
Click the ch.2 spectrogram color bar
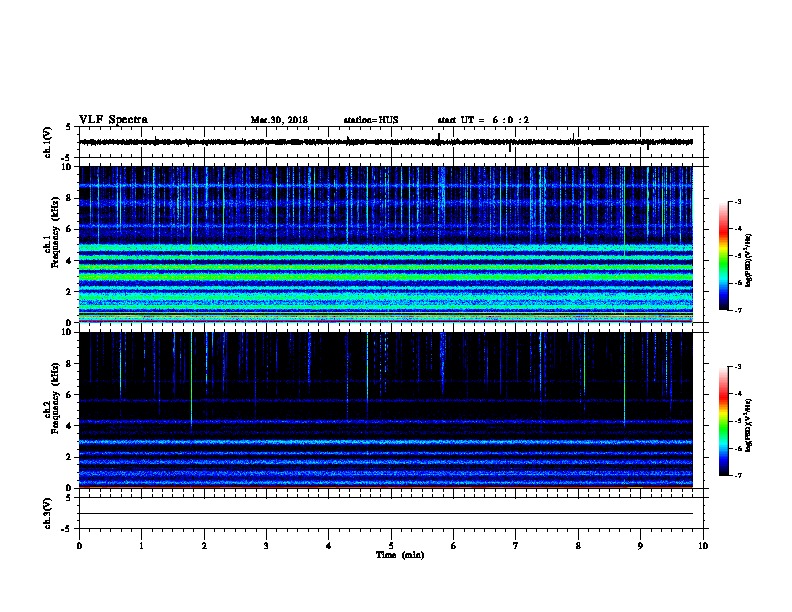click(724, 421)
